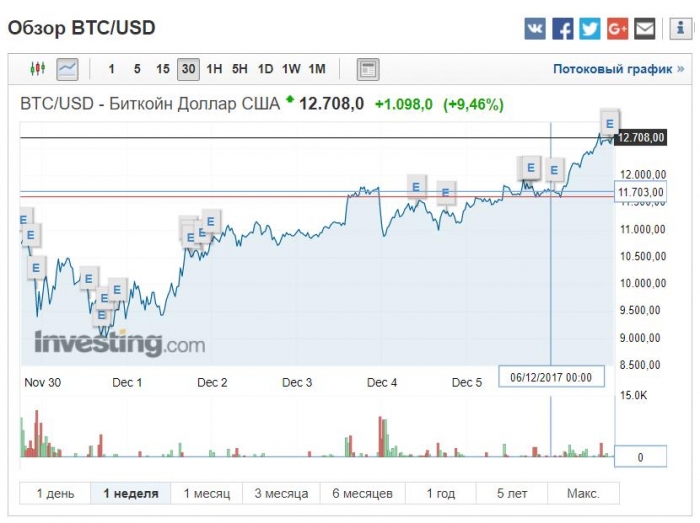Click the 12.708,00 current price label

[641, 138]
